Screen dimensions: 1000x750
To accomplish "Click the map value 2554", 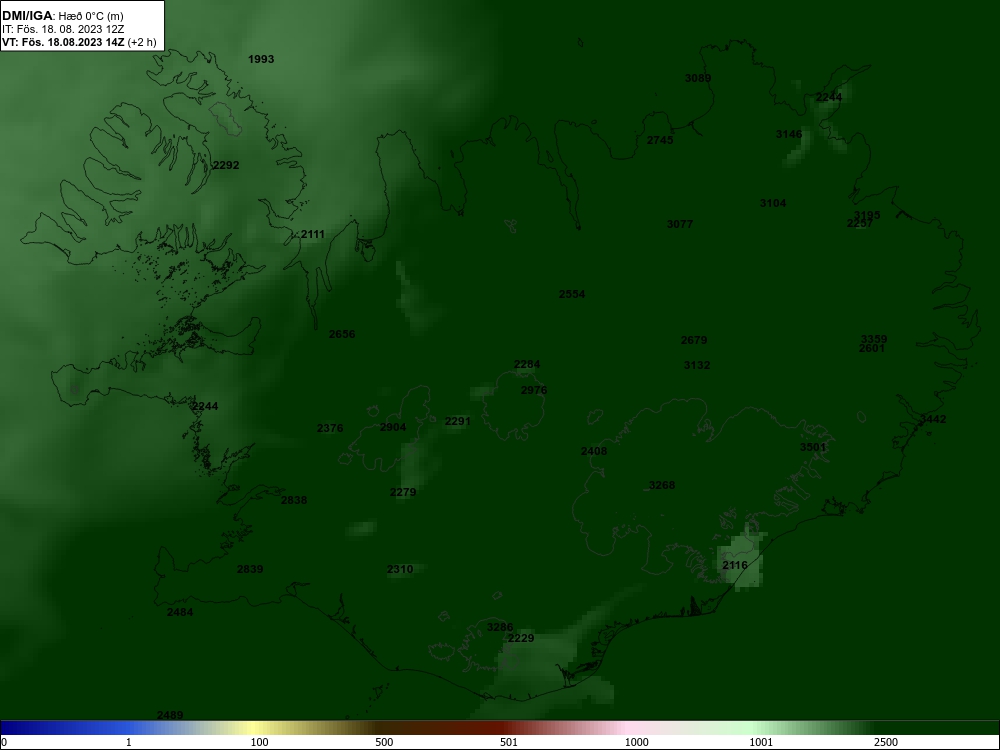I will (x=572, y=294).
